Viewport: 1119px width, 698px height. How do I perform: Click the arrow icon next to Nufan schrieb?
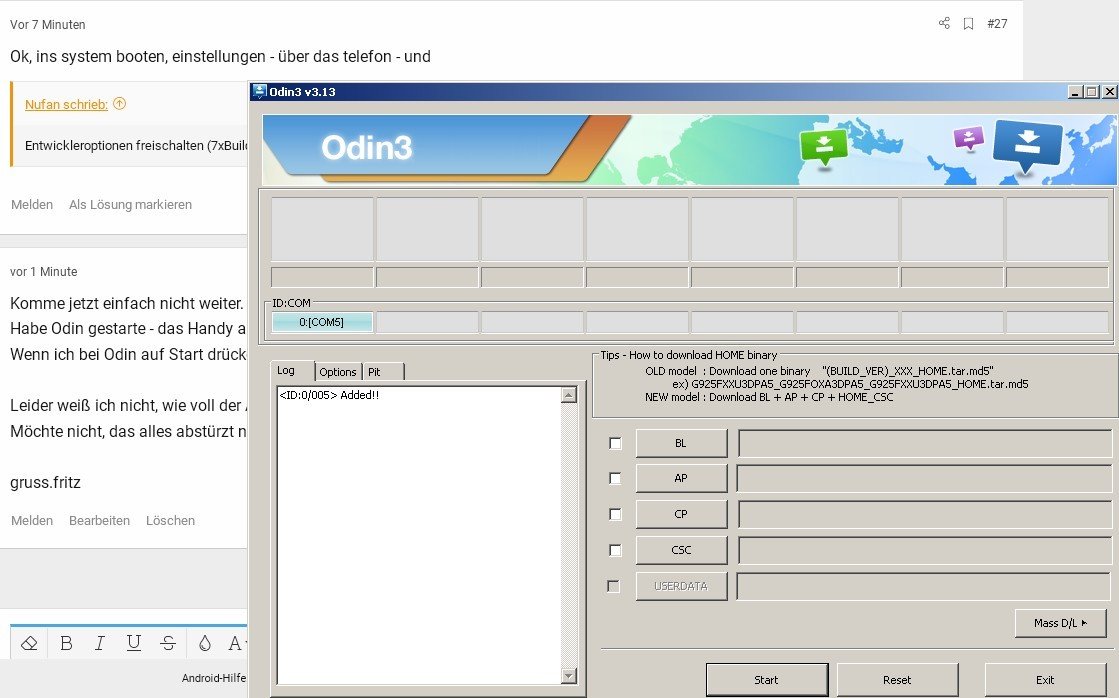[120, 103]
